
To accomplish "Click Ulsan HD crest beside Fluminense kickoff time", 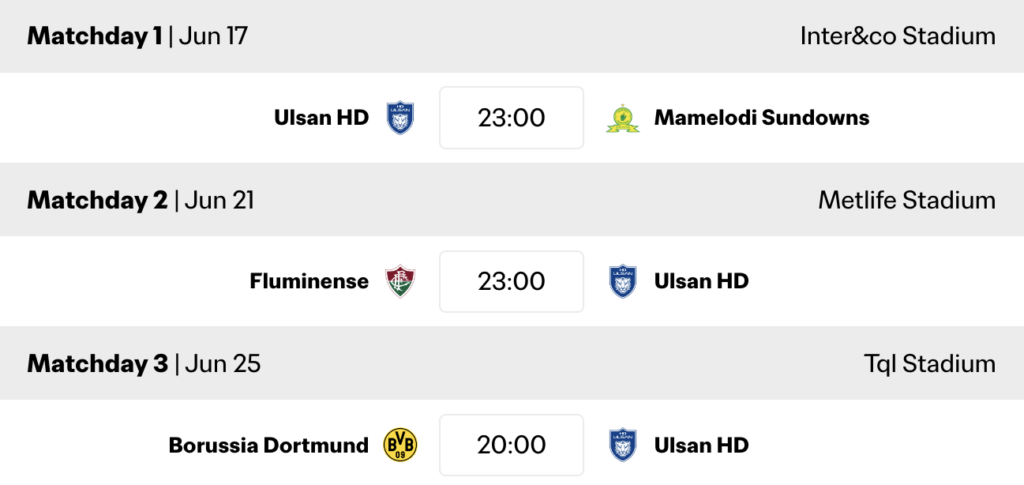I will 623,281.
